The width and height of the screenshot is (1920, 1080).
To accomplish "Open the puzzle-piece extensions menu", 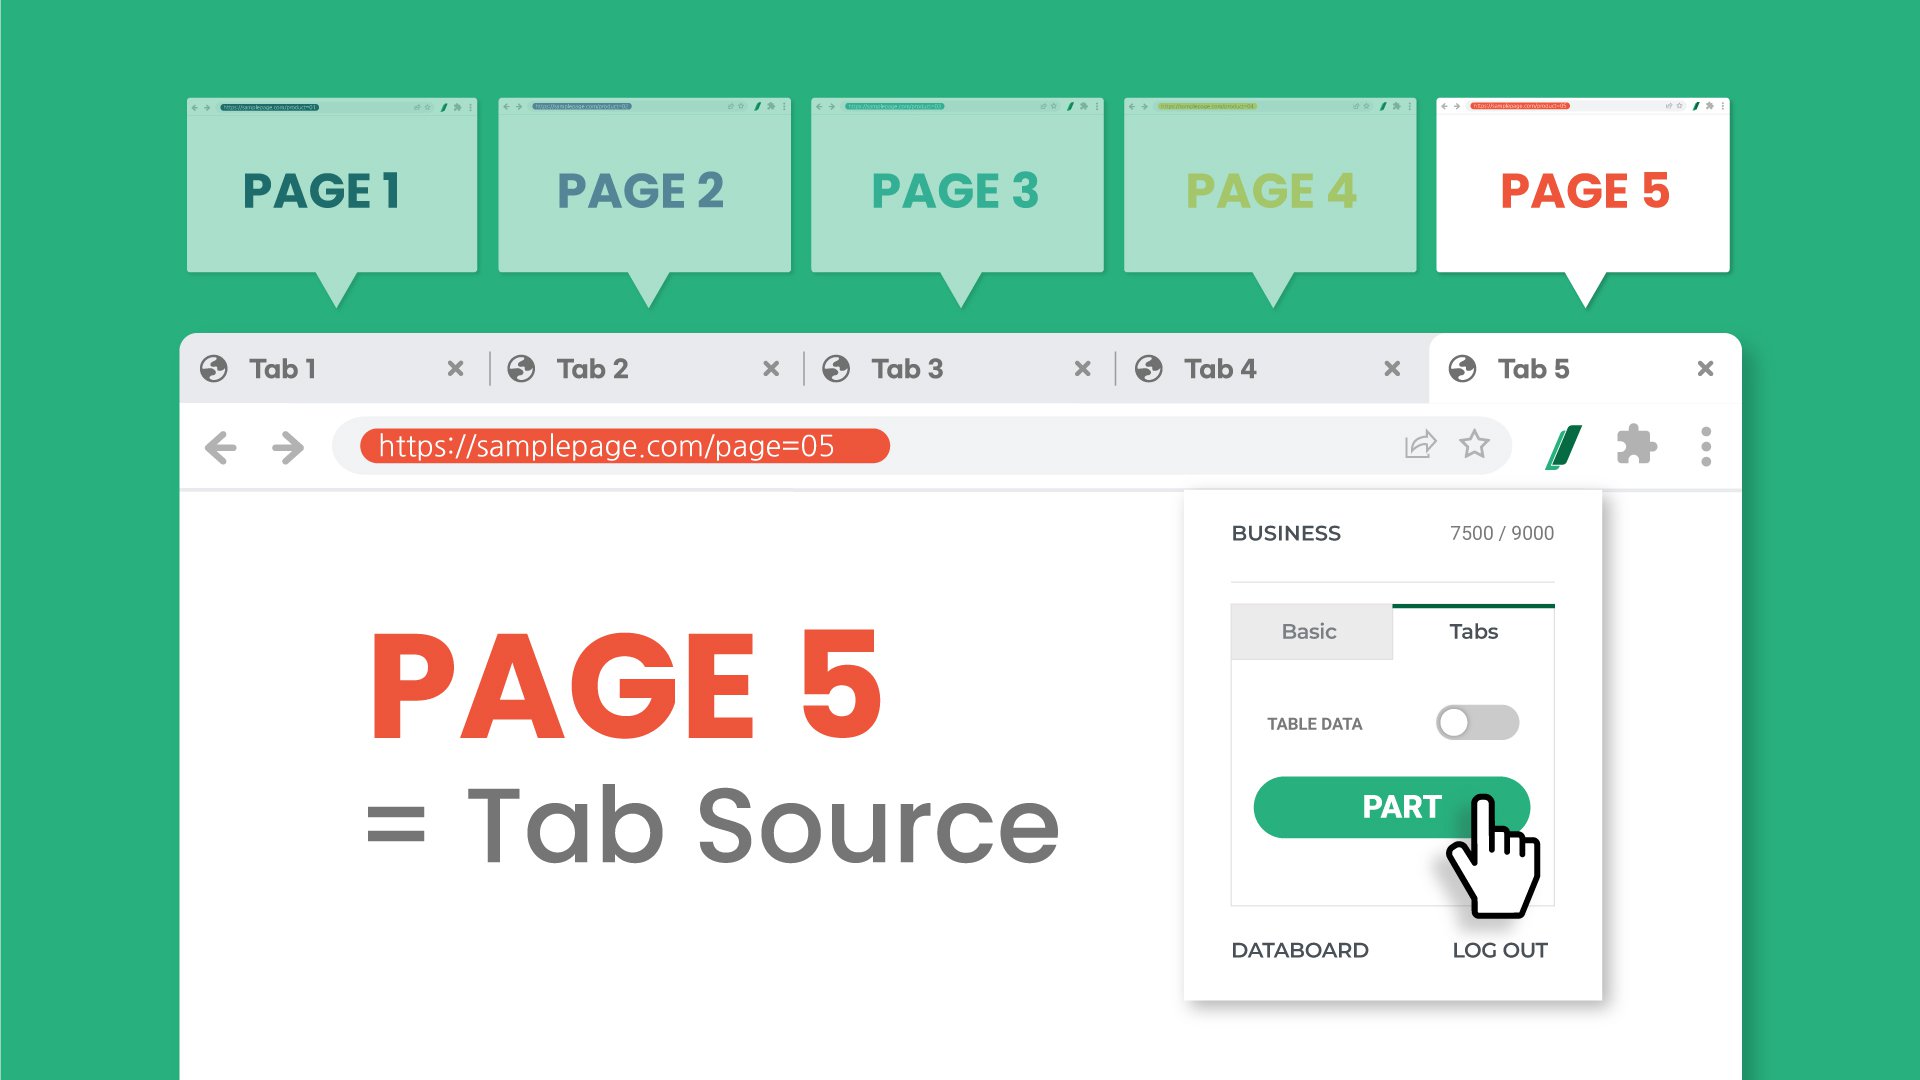I will [x=1636, y=445].
